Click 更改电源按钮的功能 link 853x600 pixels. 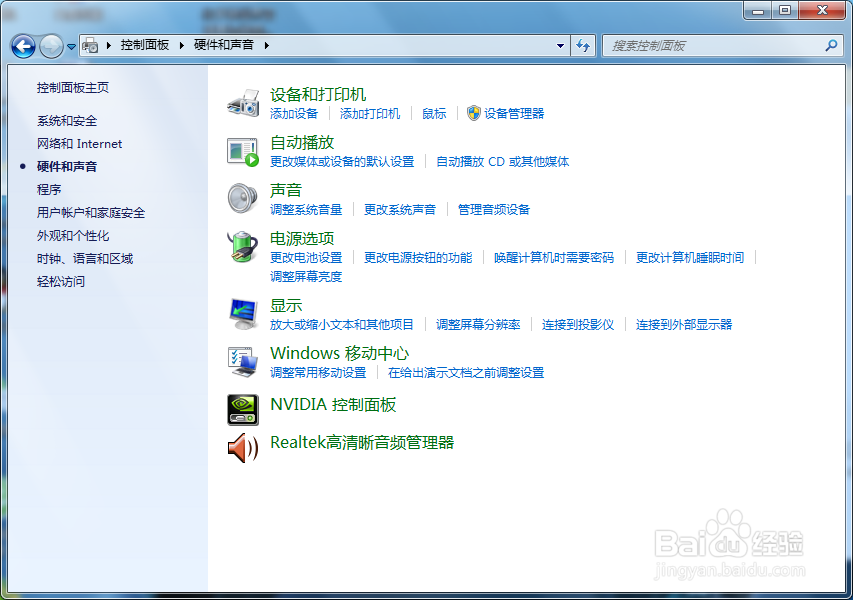[x=419, y=257]
